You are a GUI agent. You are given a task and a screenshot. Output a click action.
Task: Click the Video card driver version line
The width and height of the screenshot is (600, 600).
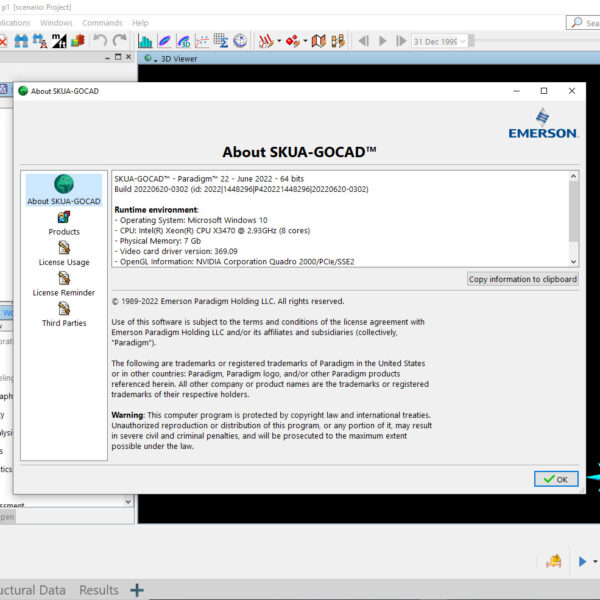(x=176, y=251)
